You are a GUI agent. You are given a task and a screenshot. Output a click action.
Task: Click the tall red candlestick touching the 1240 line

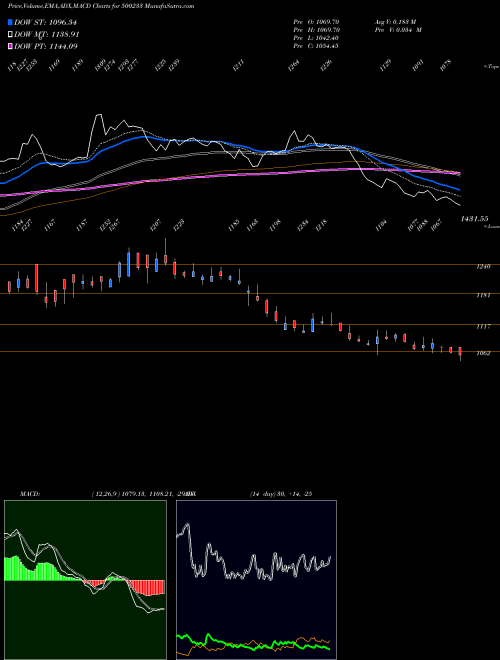point(37,278)
